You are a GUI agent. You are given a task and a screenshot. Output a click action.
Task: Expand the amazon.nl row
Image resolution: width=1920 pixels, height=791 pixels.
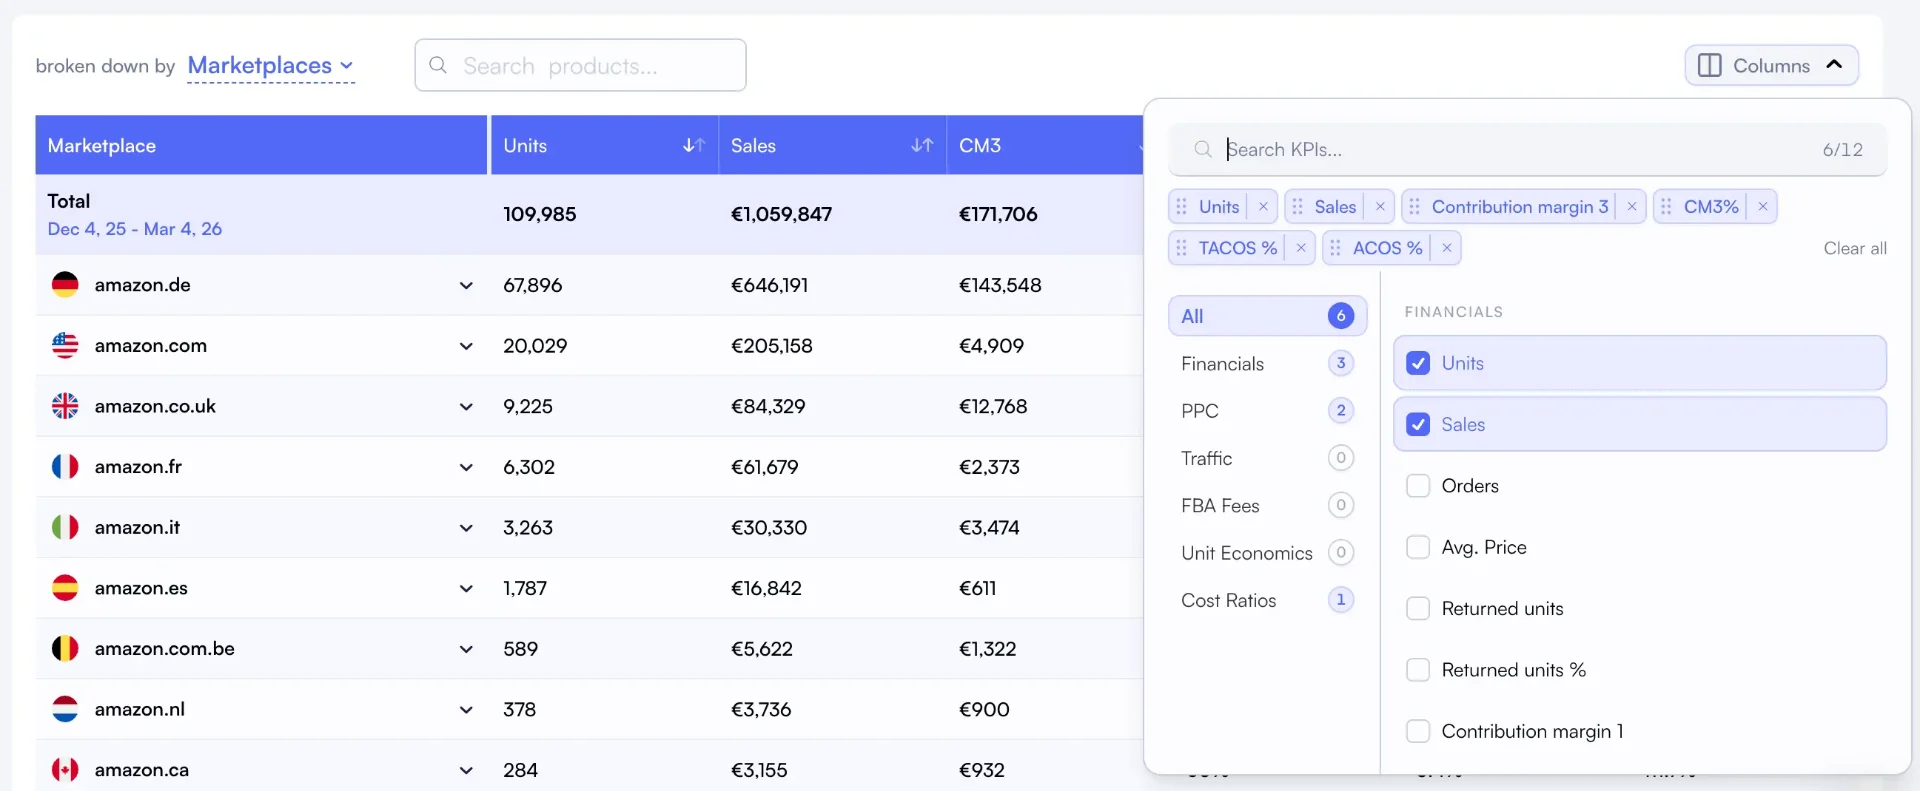click(x=466, y=709)
